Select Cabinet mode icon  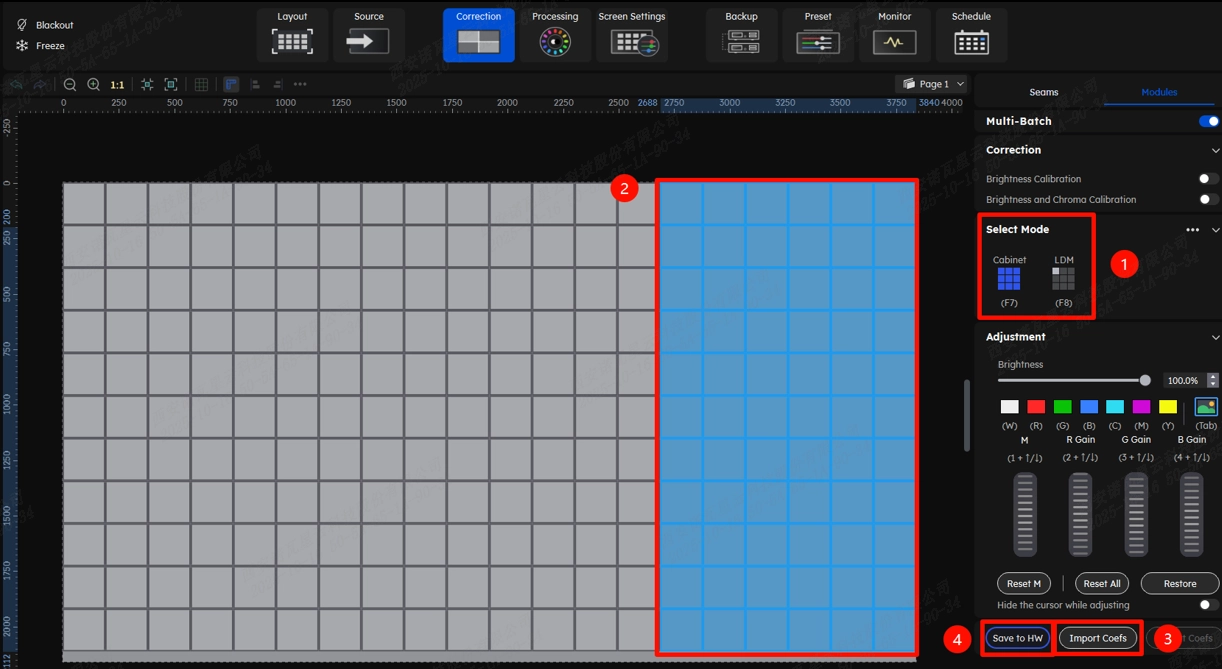point(1009,279)
